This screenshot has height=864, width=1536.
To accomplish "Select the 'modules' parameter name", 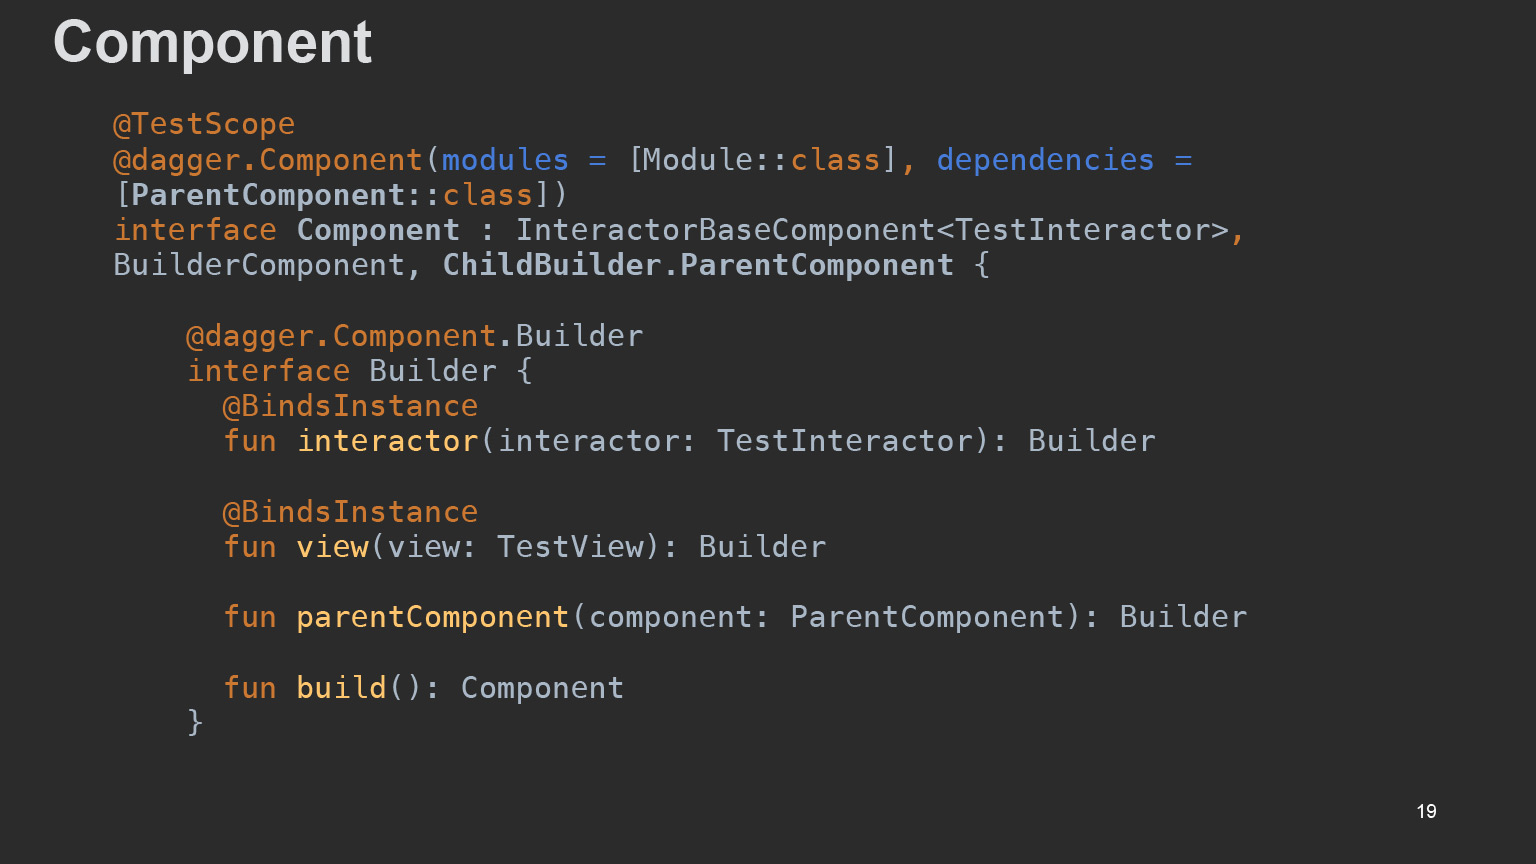I will [x=505, y=160].
